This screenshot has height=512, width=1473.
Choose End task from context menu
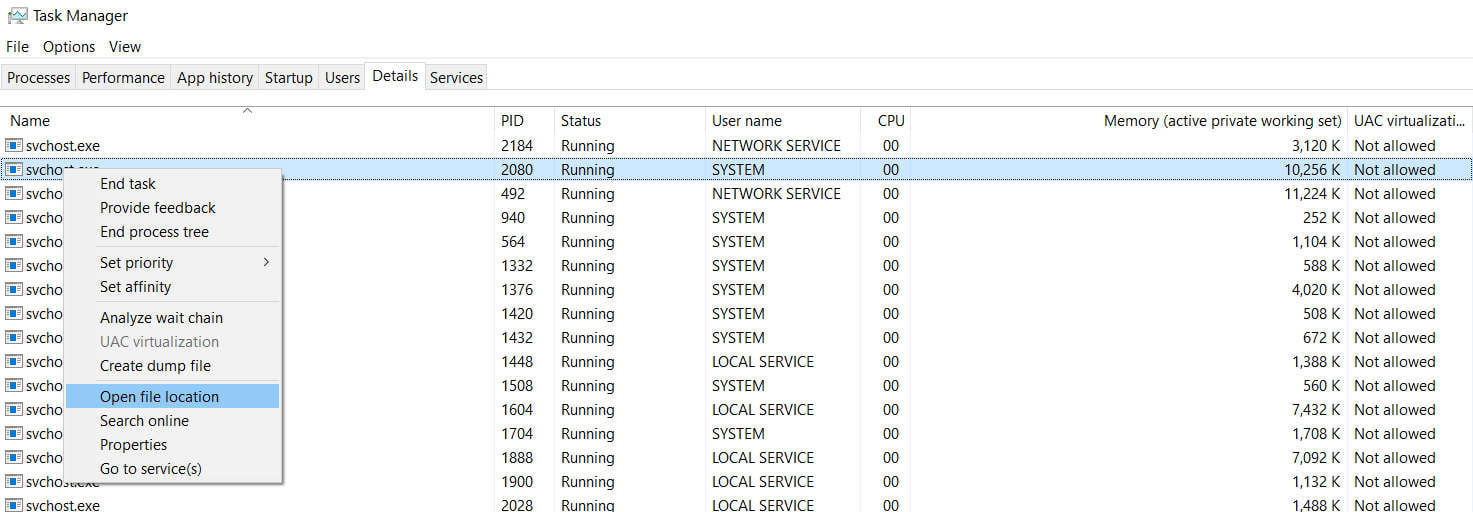coord(172,184)
